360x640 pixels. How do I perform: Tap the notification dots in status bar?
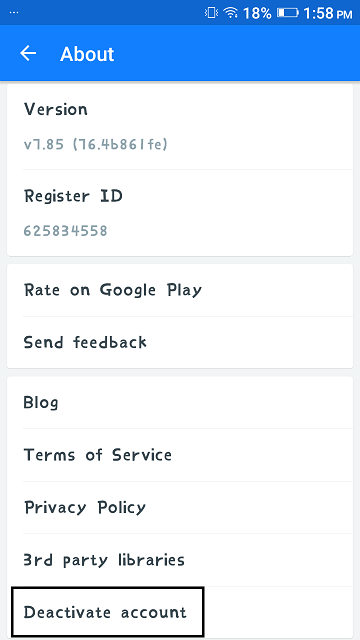[x=13, y=12]
